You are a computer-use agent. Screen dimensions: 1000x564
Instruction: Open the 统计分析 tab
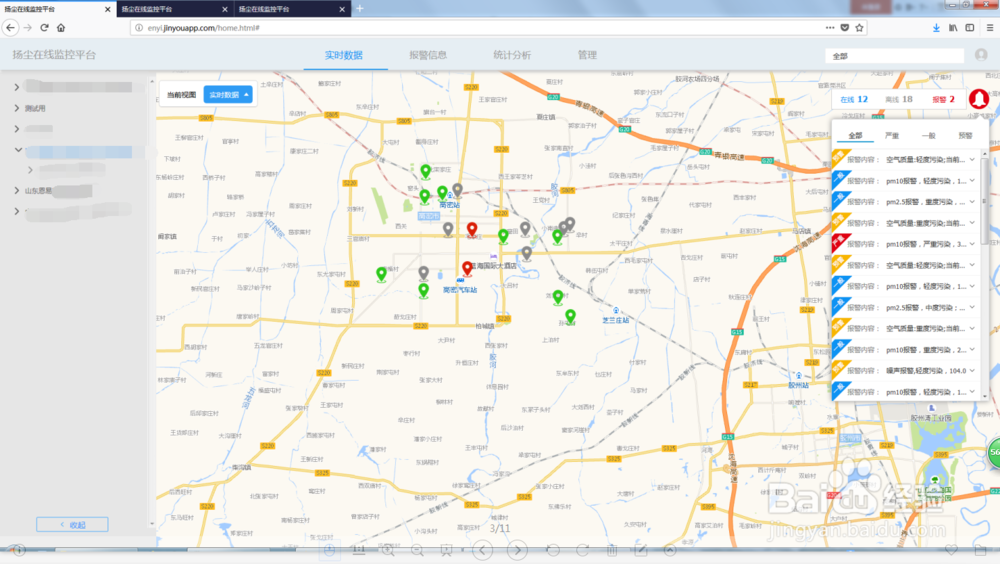[512, 55]
